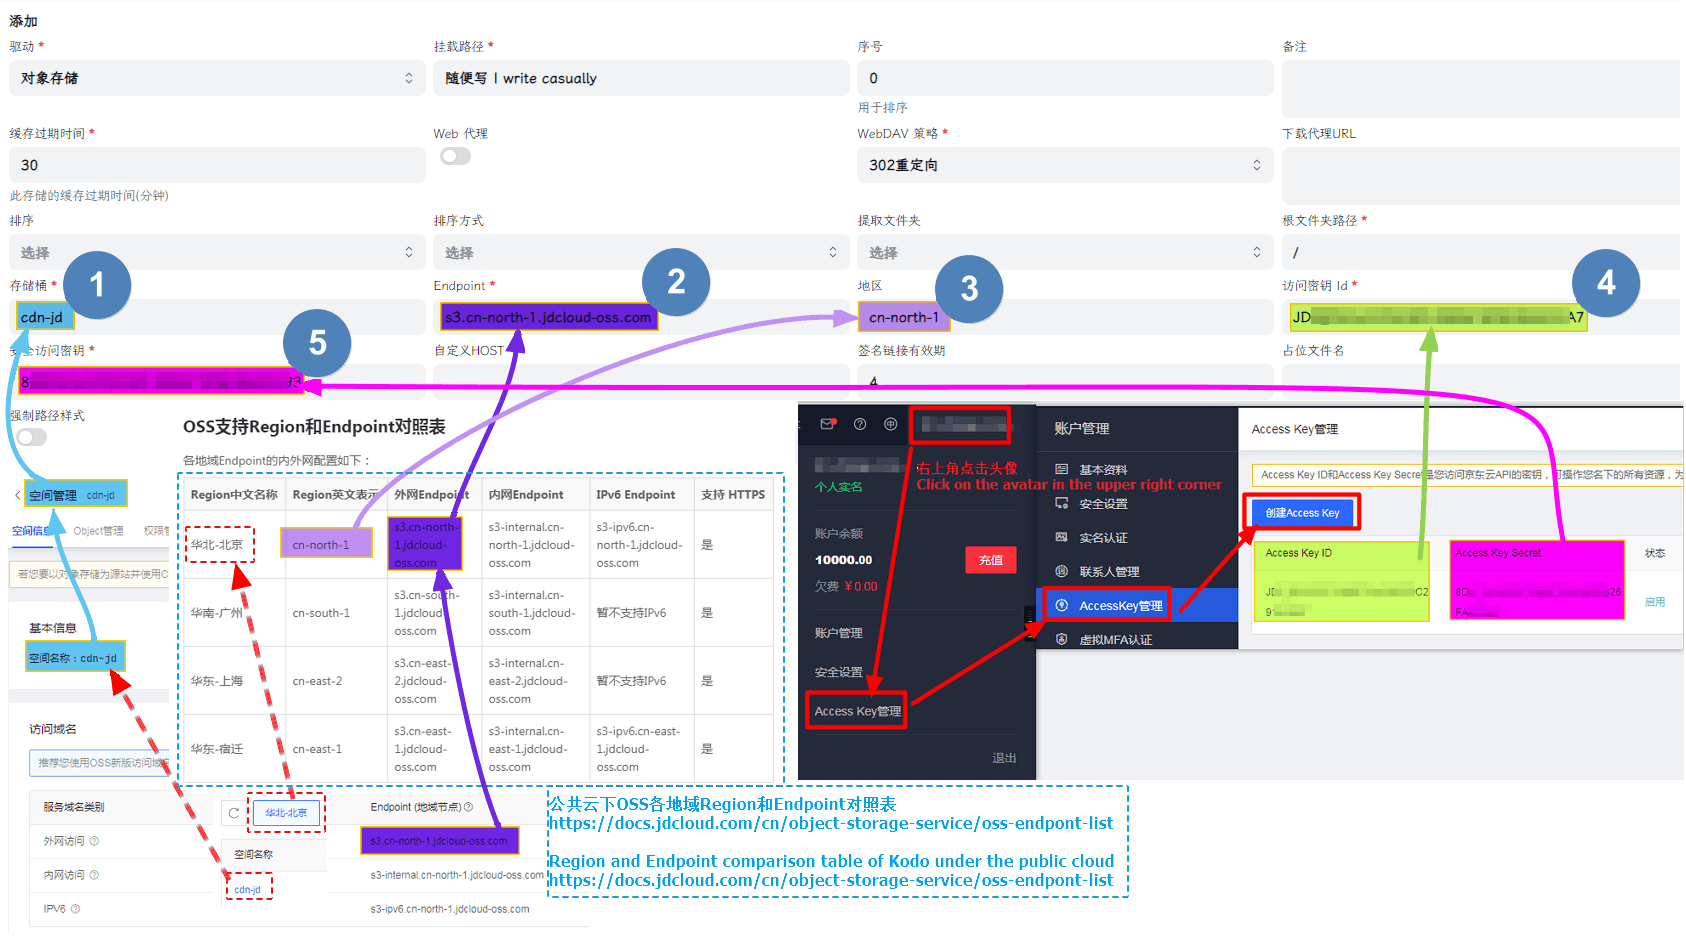Click the 存储桶 field containing cdn-jd
The width and height of the screenshot is (1686, 939).
click(217, 317)
